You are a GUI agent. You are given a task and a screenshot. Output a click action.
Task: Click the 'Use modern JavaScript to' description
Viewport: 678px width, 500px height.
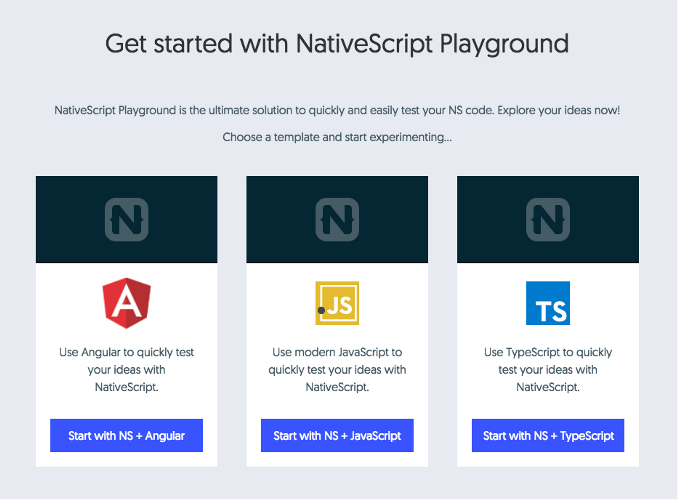(337, 369)
